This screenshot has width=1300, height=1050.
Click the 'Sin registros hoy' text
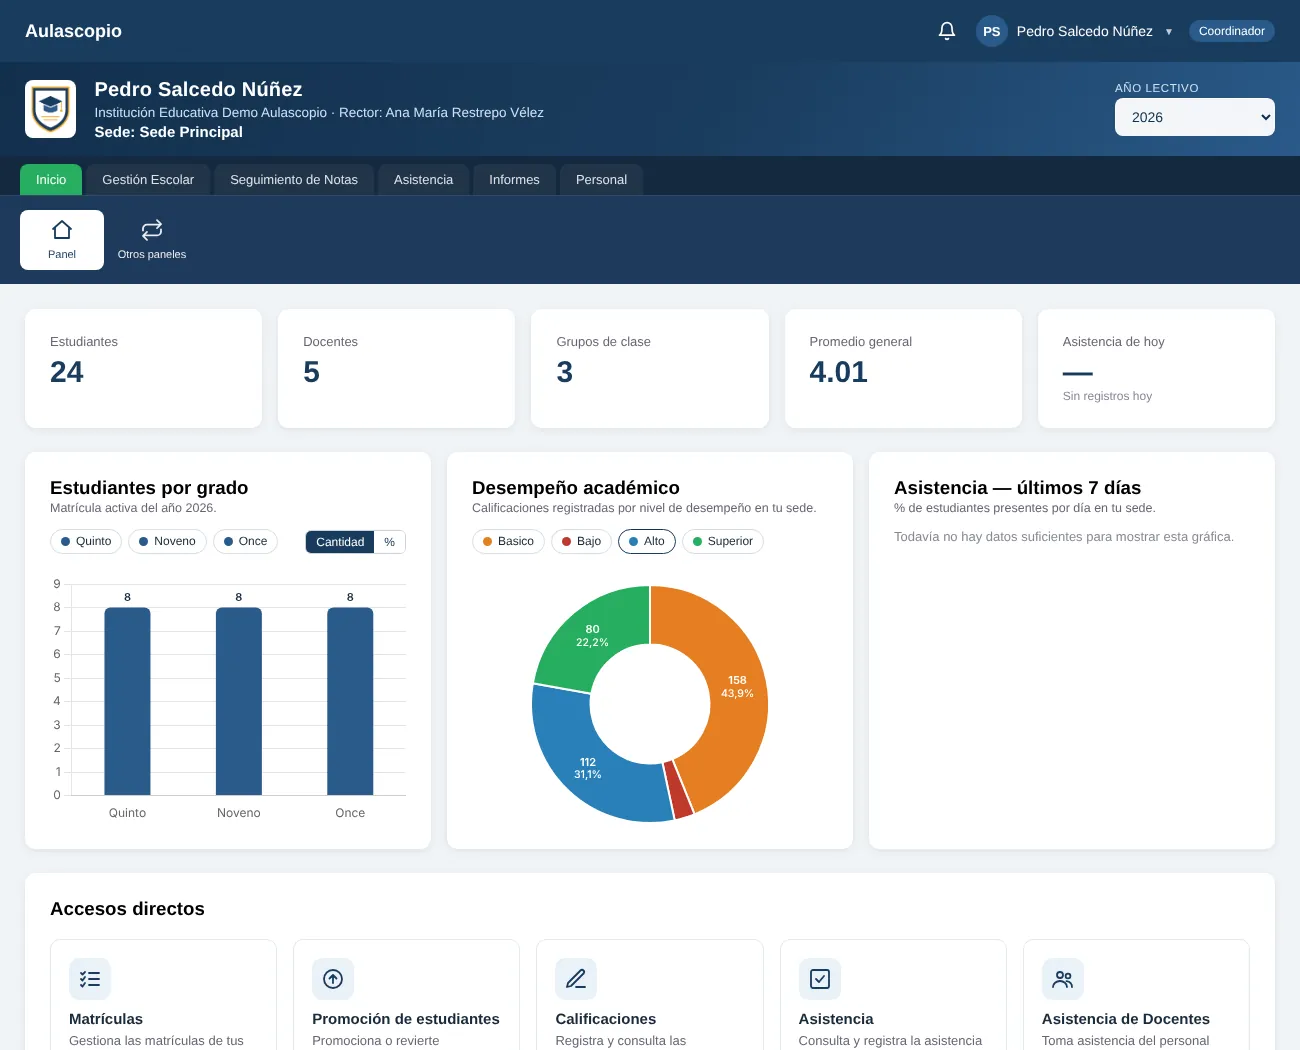pyautogui.click(x=1107, y=396)
